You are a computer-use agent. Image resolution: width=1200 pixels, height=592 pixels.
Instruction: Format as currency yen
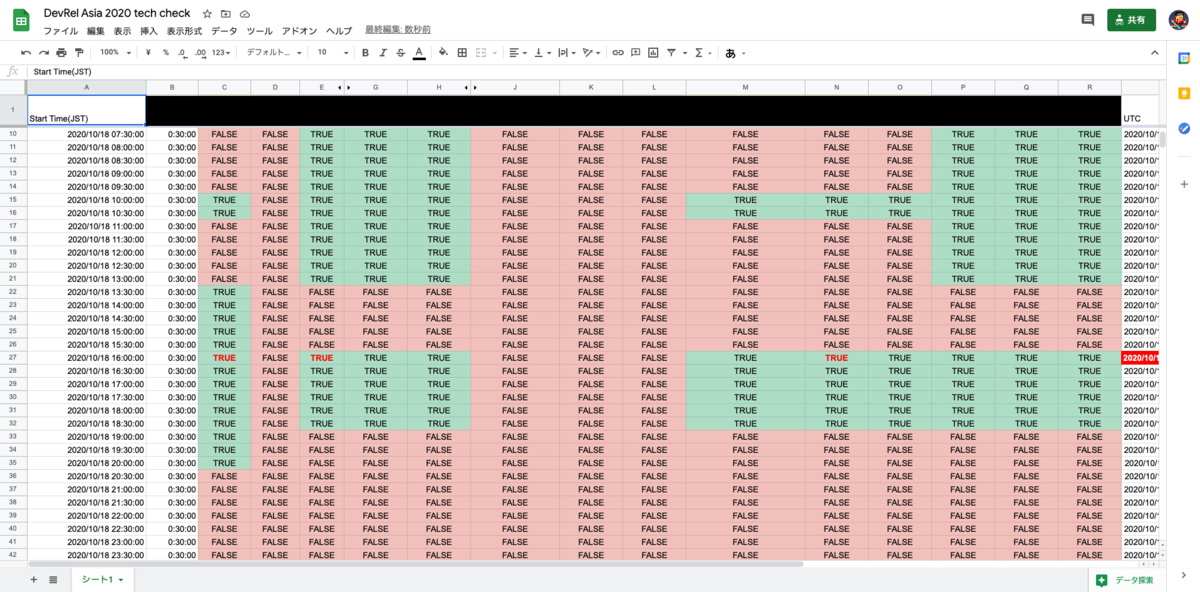(148, 52)
